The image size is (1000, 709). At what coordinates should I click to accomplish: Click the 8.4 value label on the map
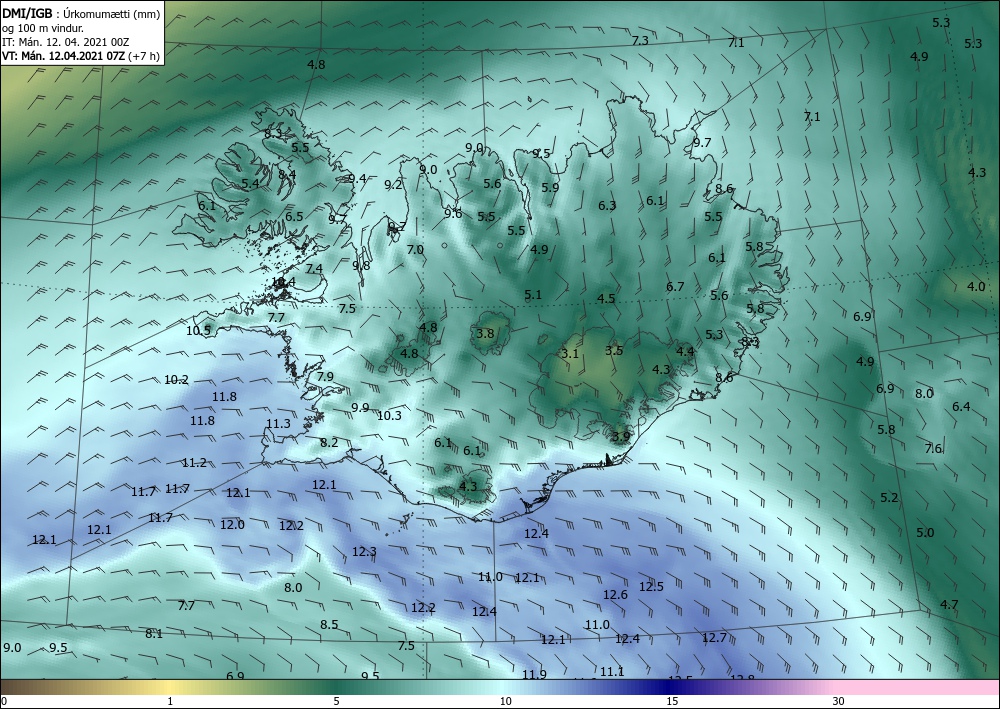287,174
